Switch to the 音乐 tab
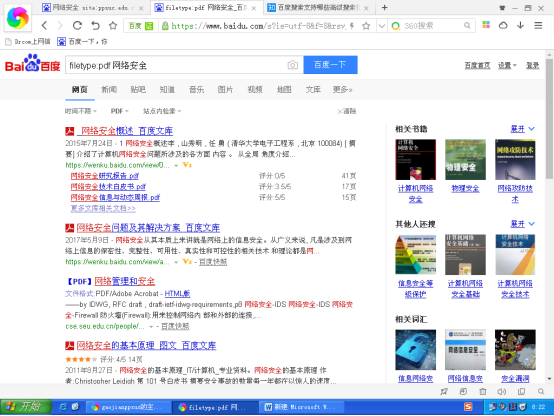Screen dimensions: 554x416 tap(196, 89)
